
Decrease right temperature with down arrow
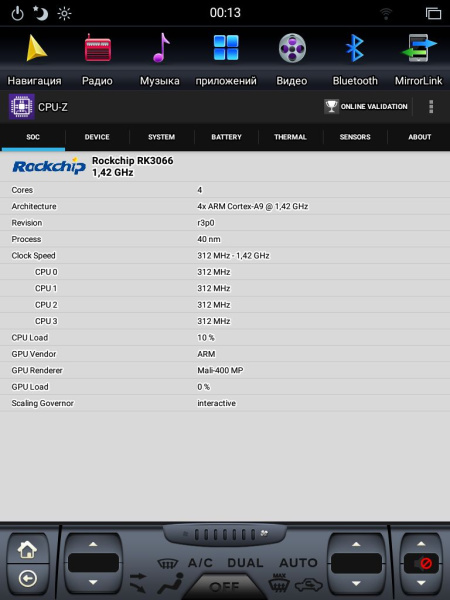[356, 583]
